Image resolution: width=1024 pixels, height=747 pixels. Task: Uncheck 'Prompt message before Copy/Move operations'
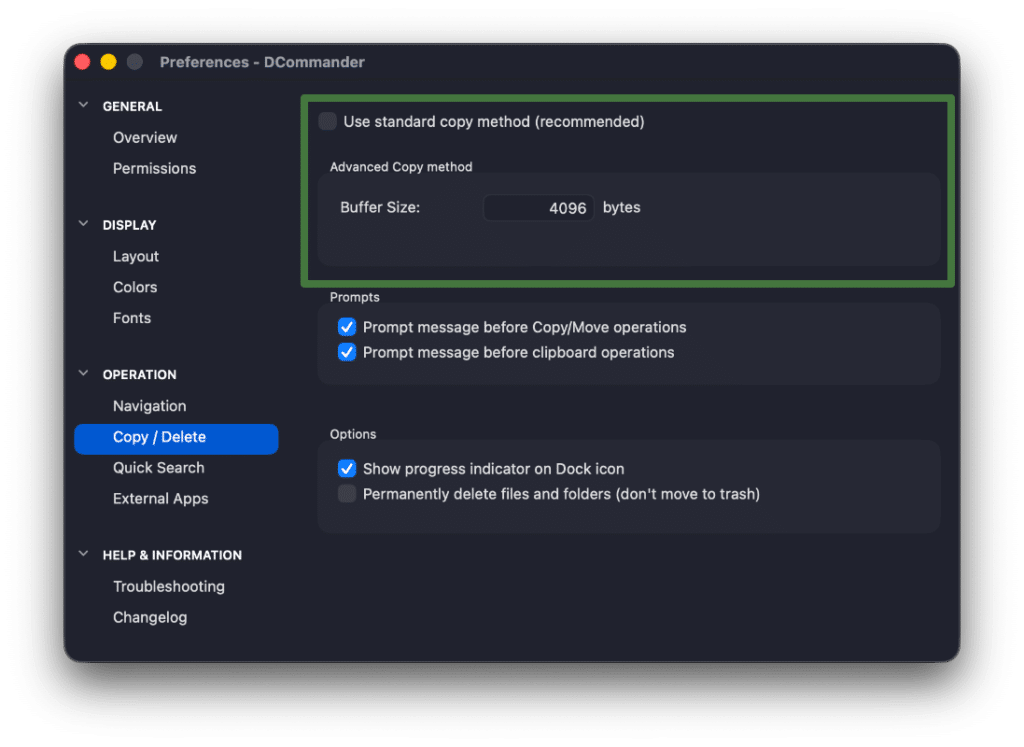click(347, 327)
